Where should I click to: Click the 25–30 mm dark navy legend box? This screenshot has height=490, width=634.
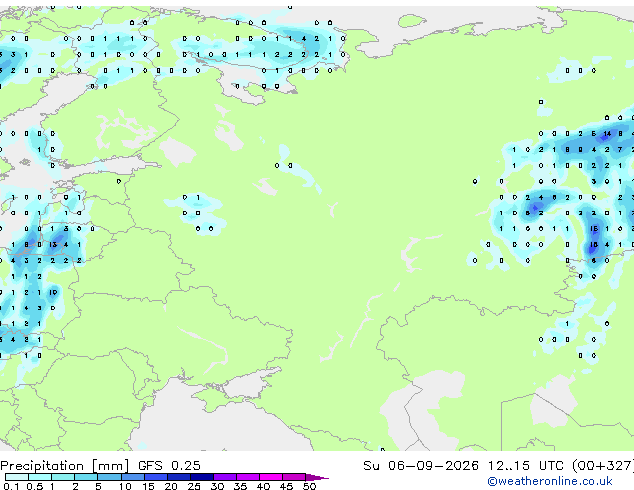coord(202,477)
